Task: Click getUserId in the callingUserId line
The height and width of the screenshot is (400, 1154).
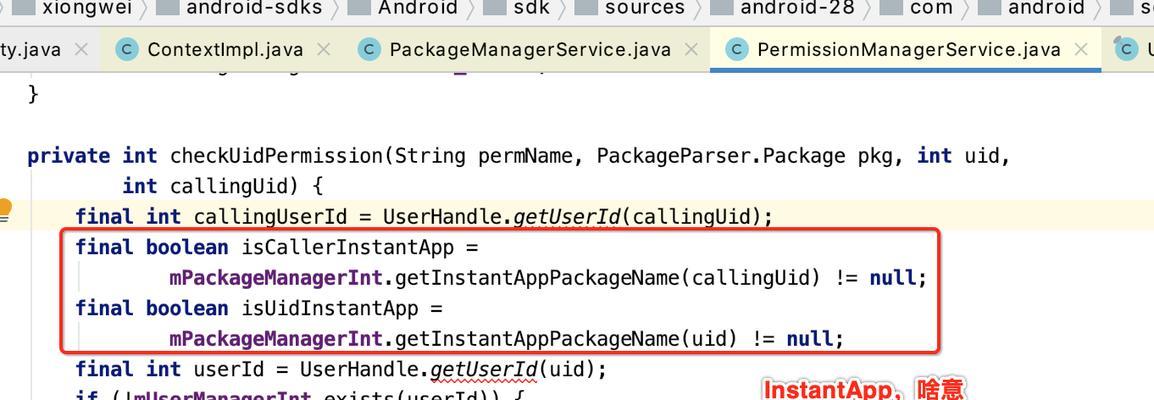Action: pyautogui.click(x=567, y=217)
